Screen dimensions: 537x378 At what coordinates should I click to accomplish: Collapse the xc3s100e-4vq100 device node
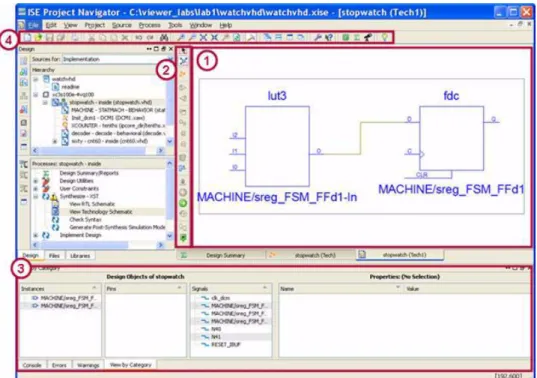point(36,94)
